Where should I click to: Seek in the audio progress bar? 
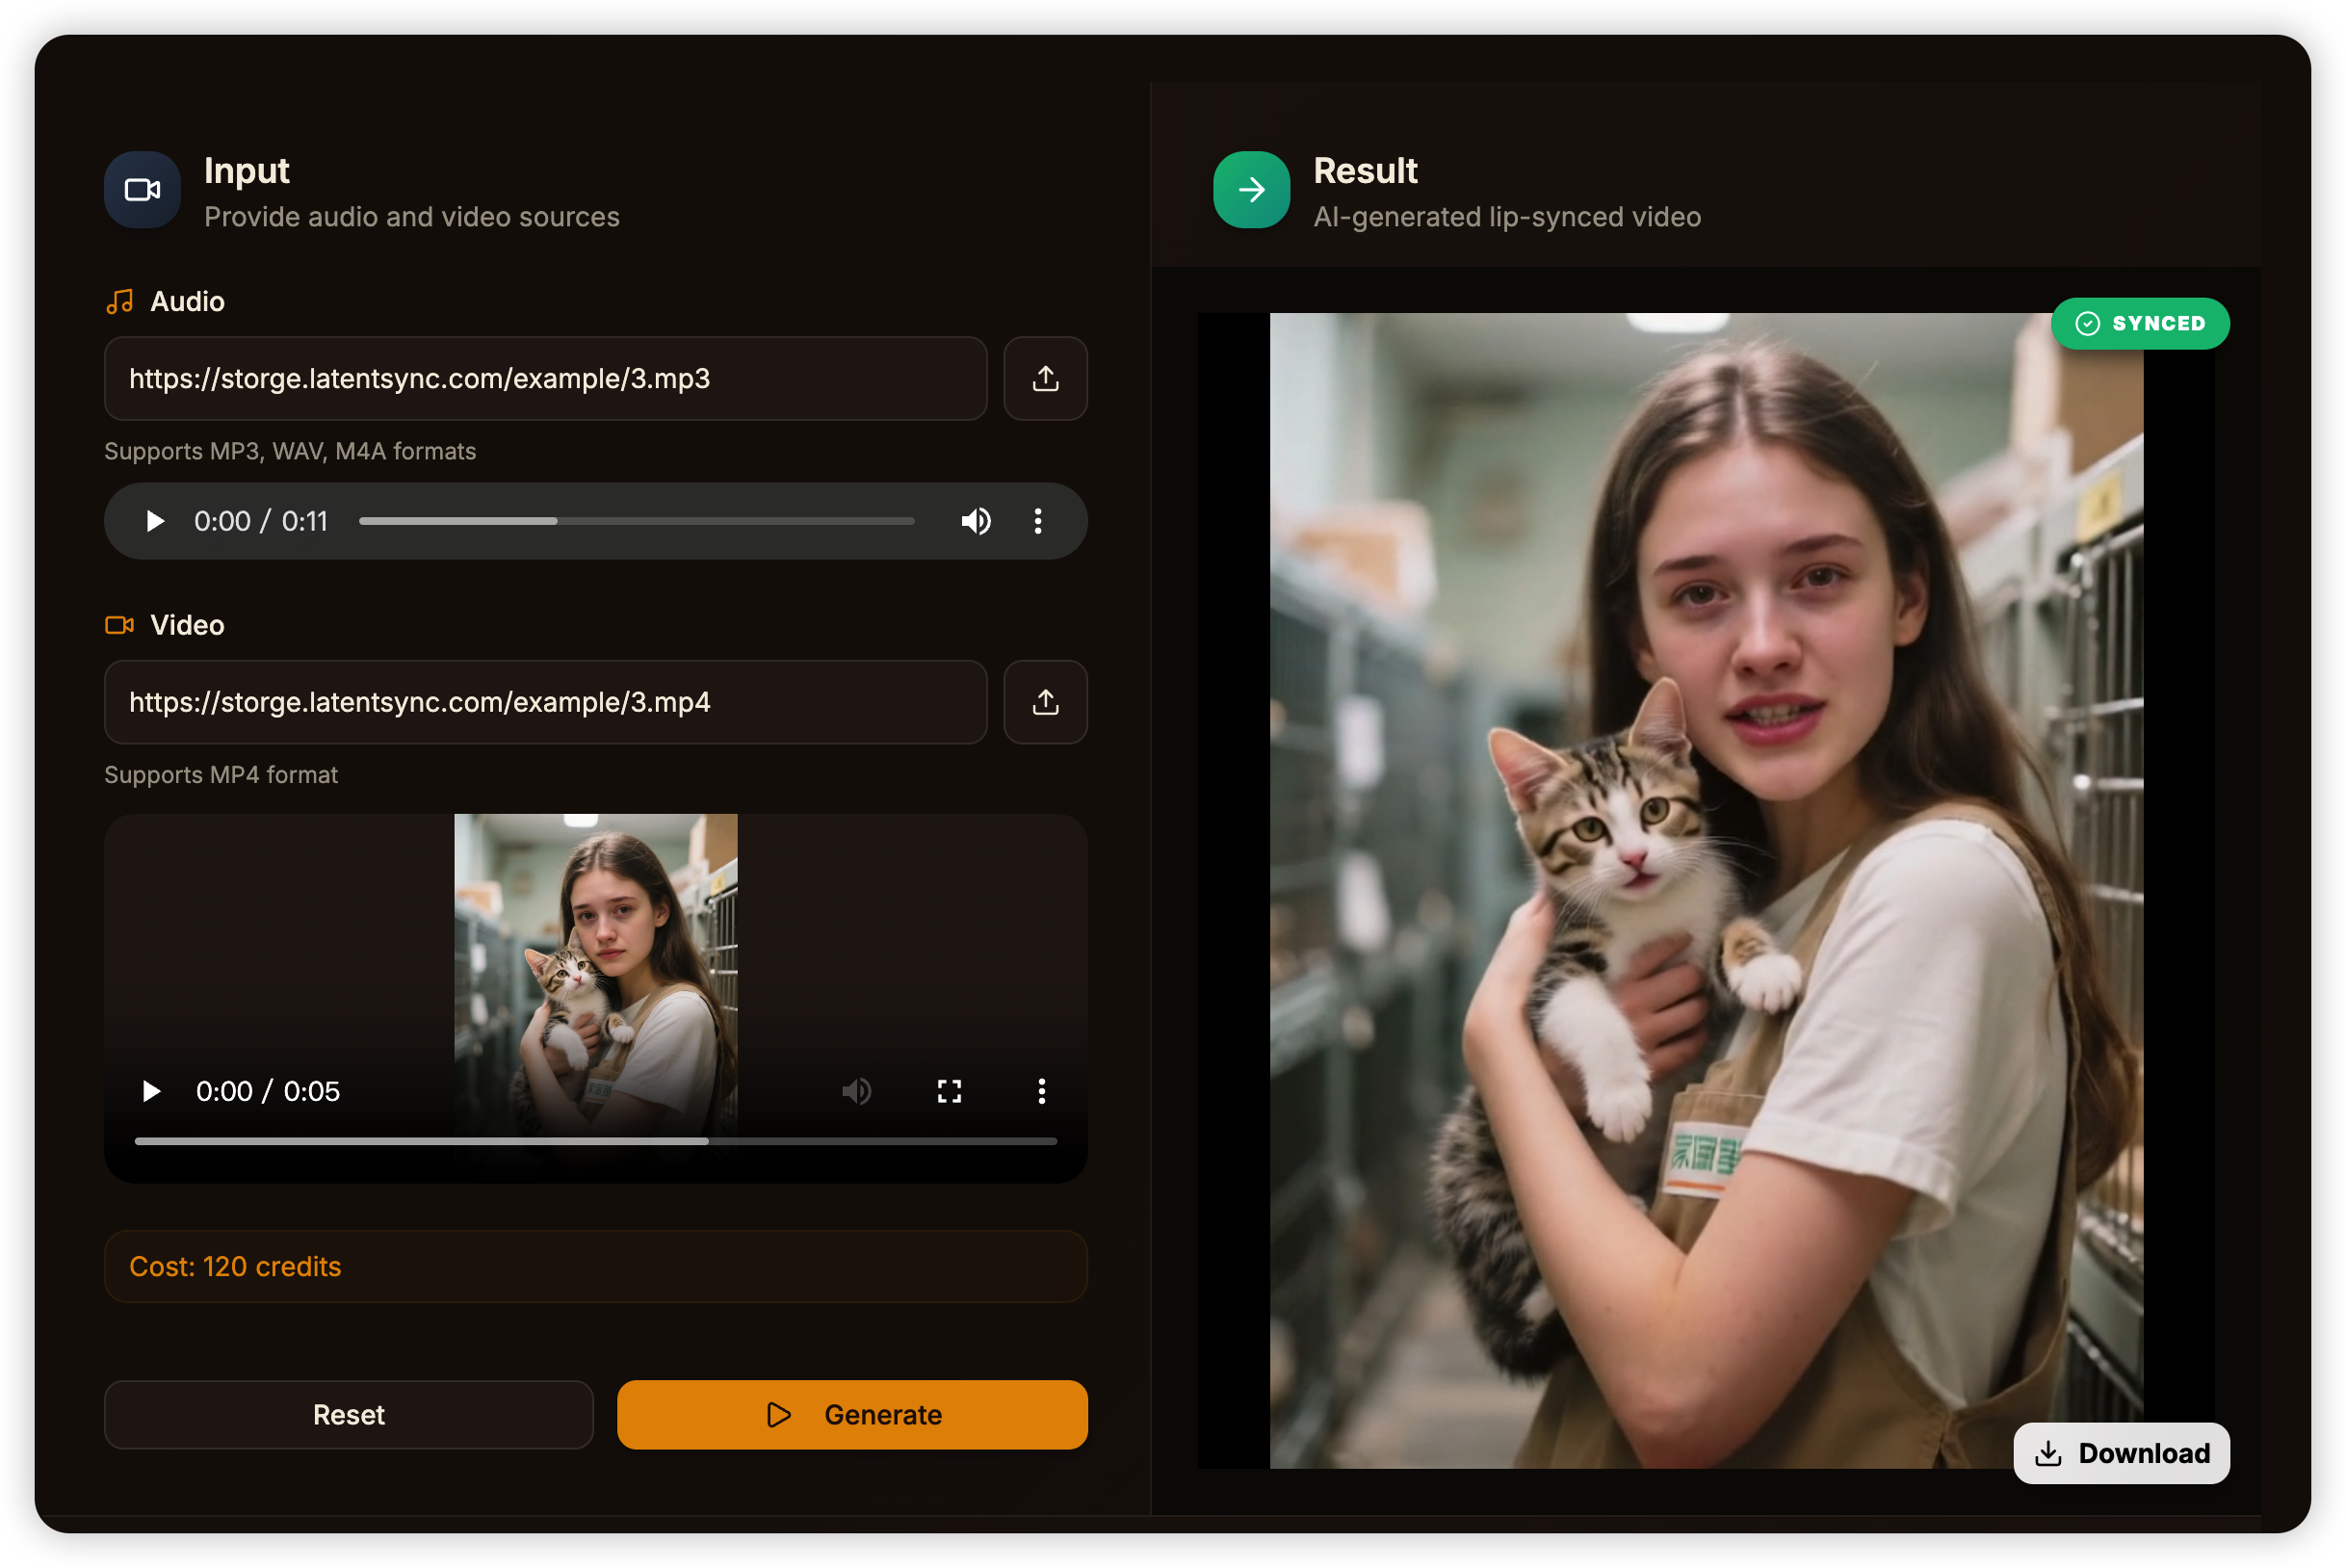coord(636,521)
